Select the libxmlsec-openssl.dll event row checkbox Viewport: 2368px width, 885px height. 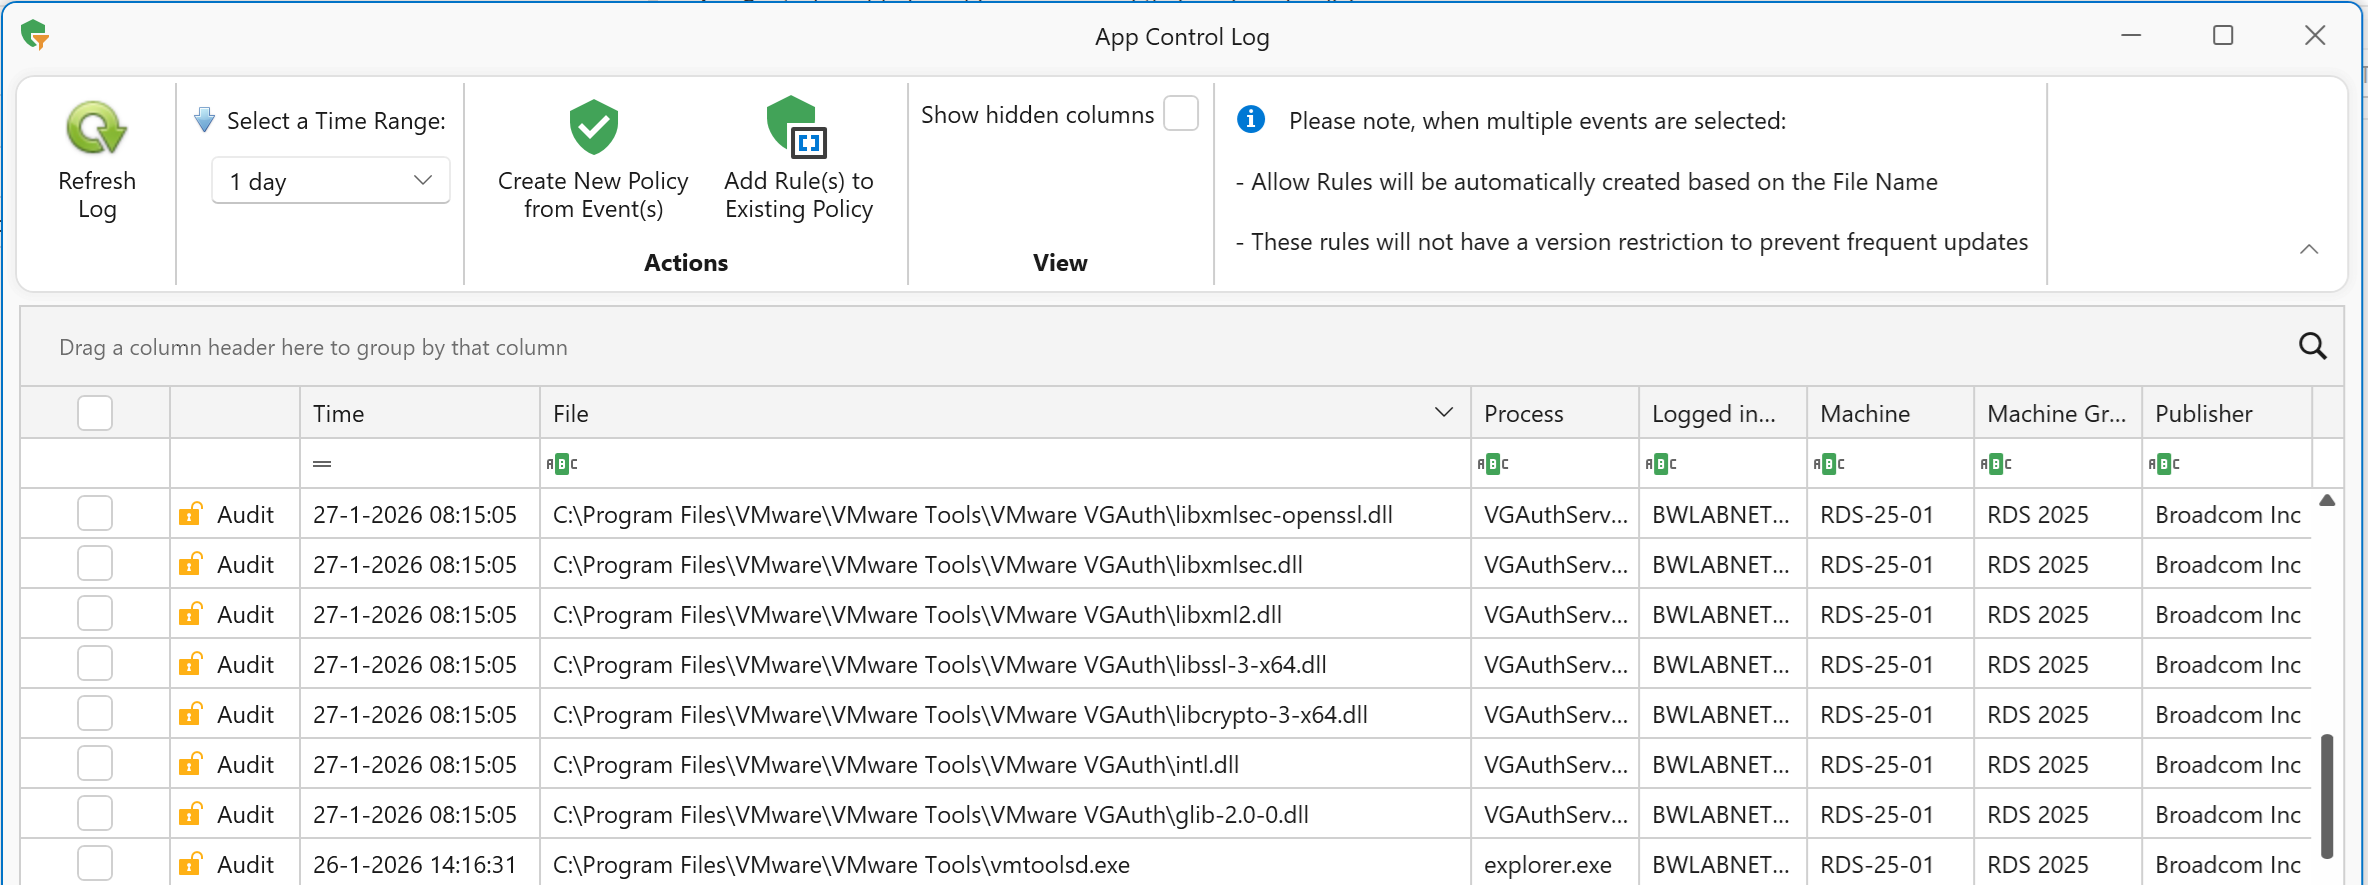click(95, 514)
